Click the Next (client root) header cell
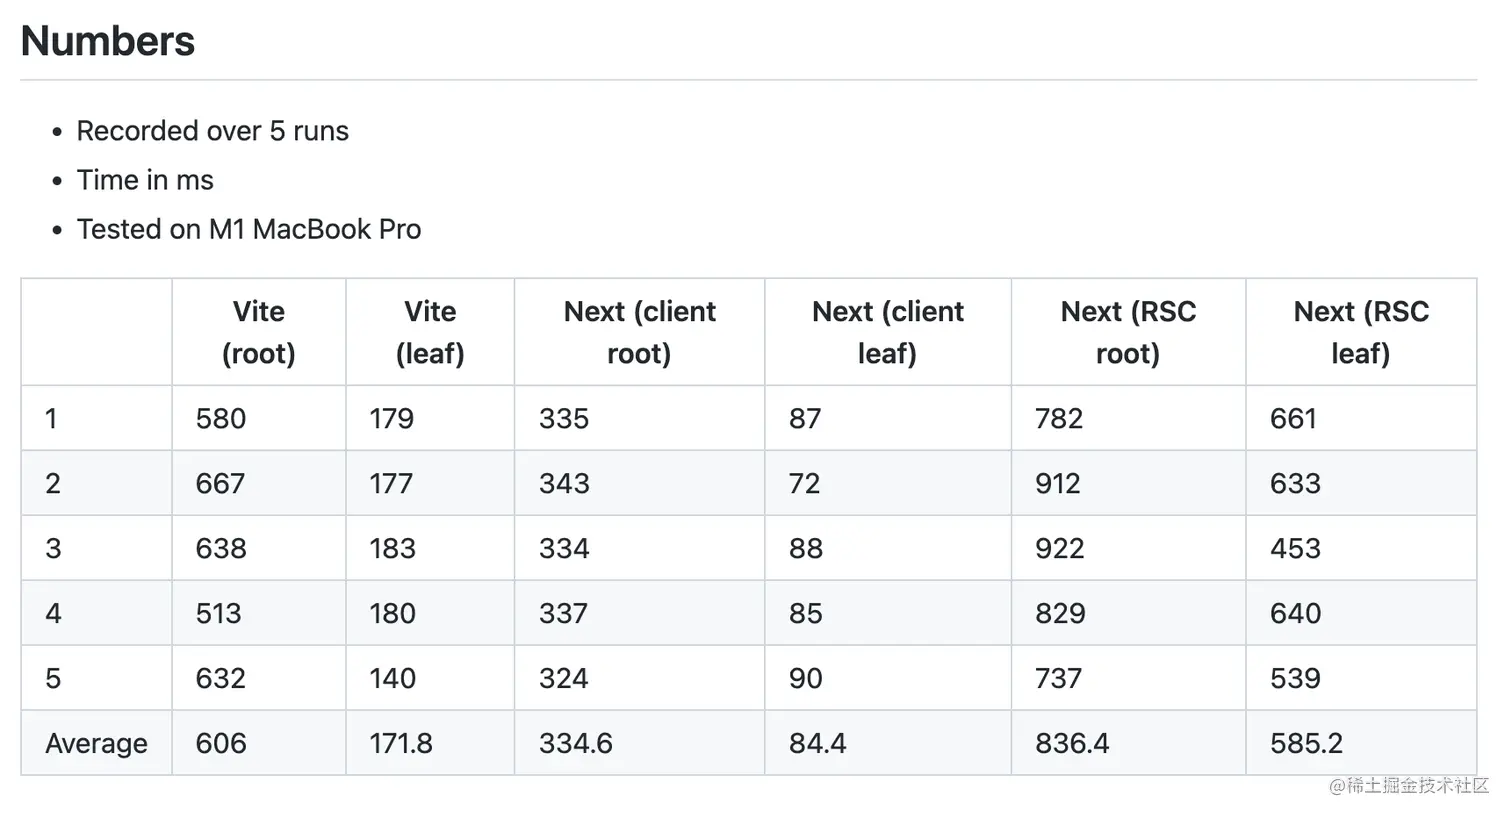 pos(640,332)
